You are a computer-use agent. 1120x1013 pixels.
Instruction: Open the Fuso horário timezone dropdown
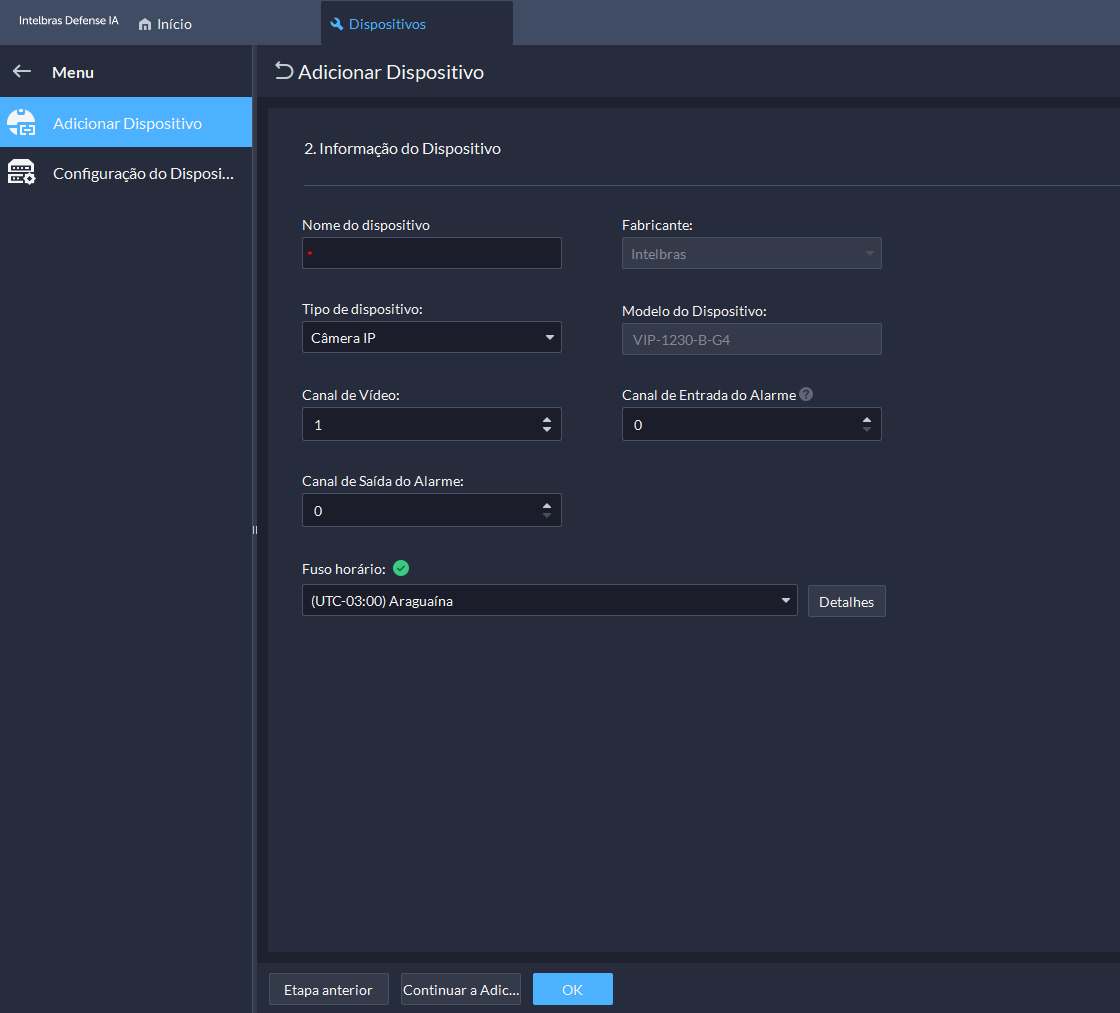coord(549,600)
